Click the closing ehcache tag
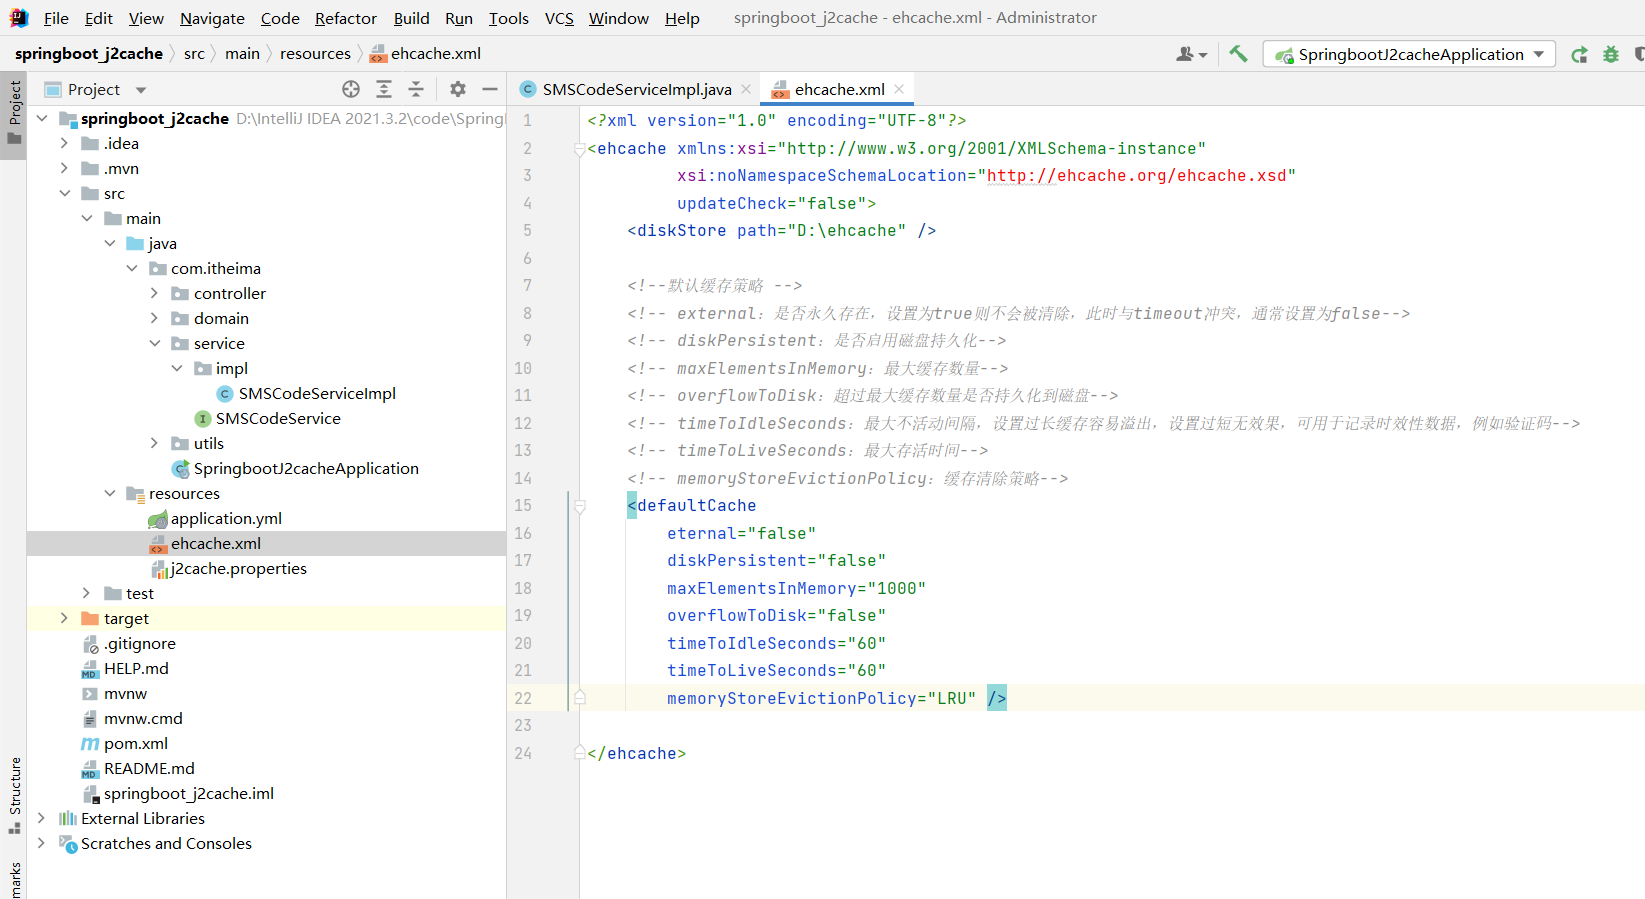Viewport: 1645px width, 899px height. (636, 754)
